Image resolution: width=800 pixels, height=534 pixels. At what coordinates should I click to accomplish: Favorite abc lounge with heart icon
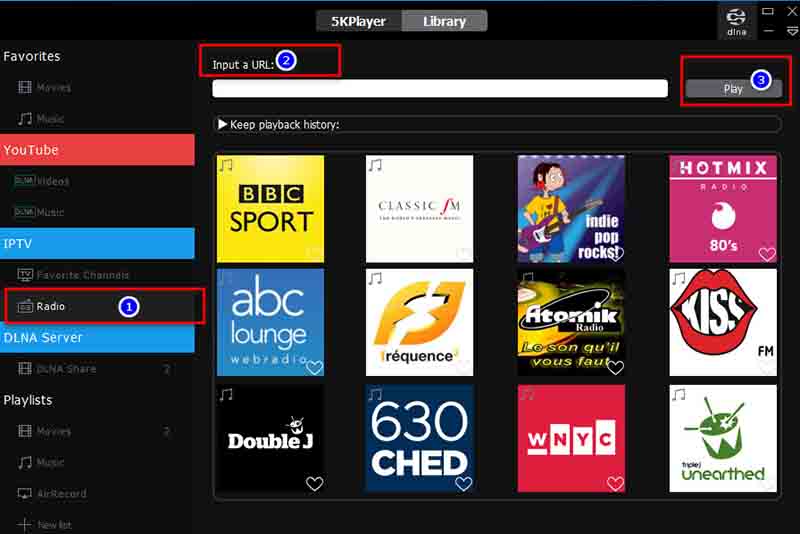point(314,367)
